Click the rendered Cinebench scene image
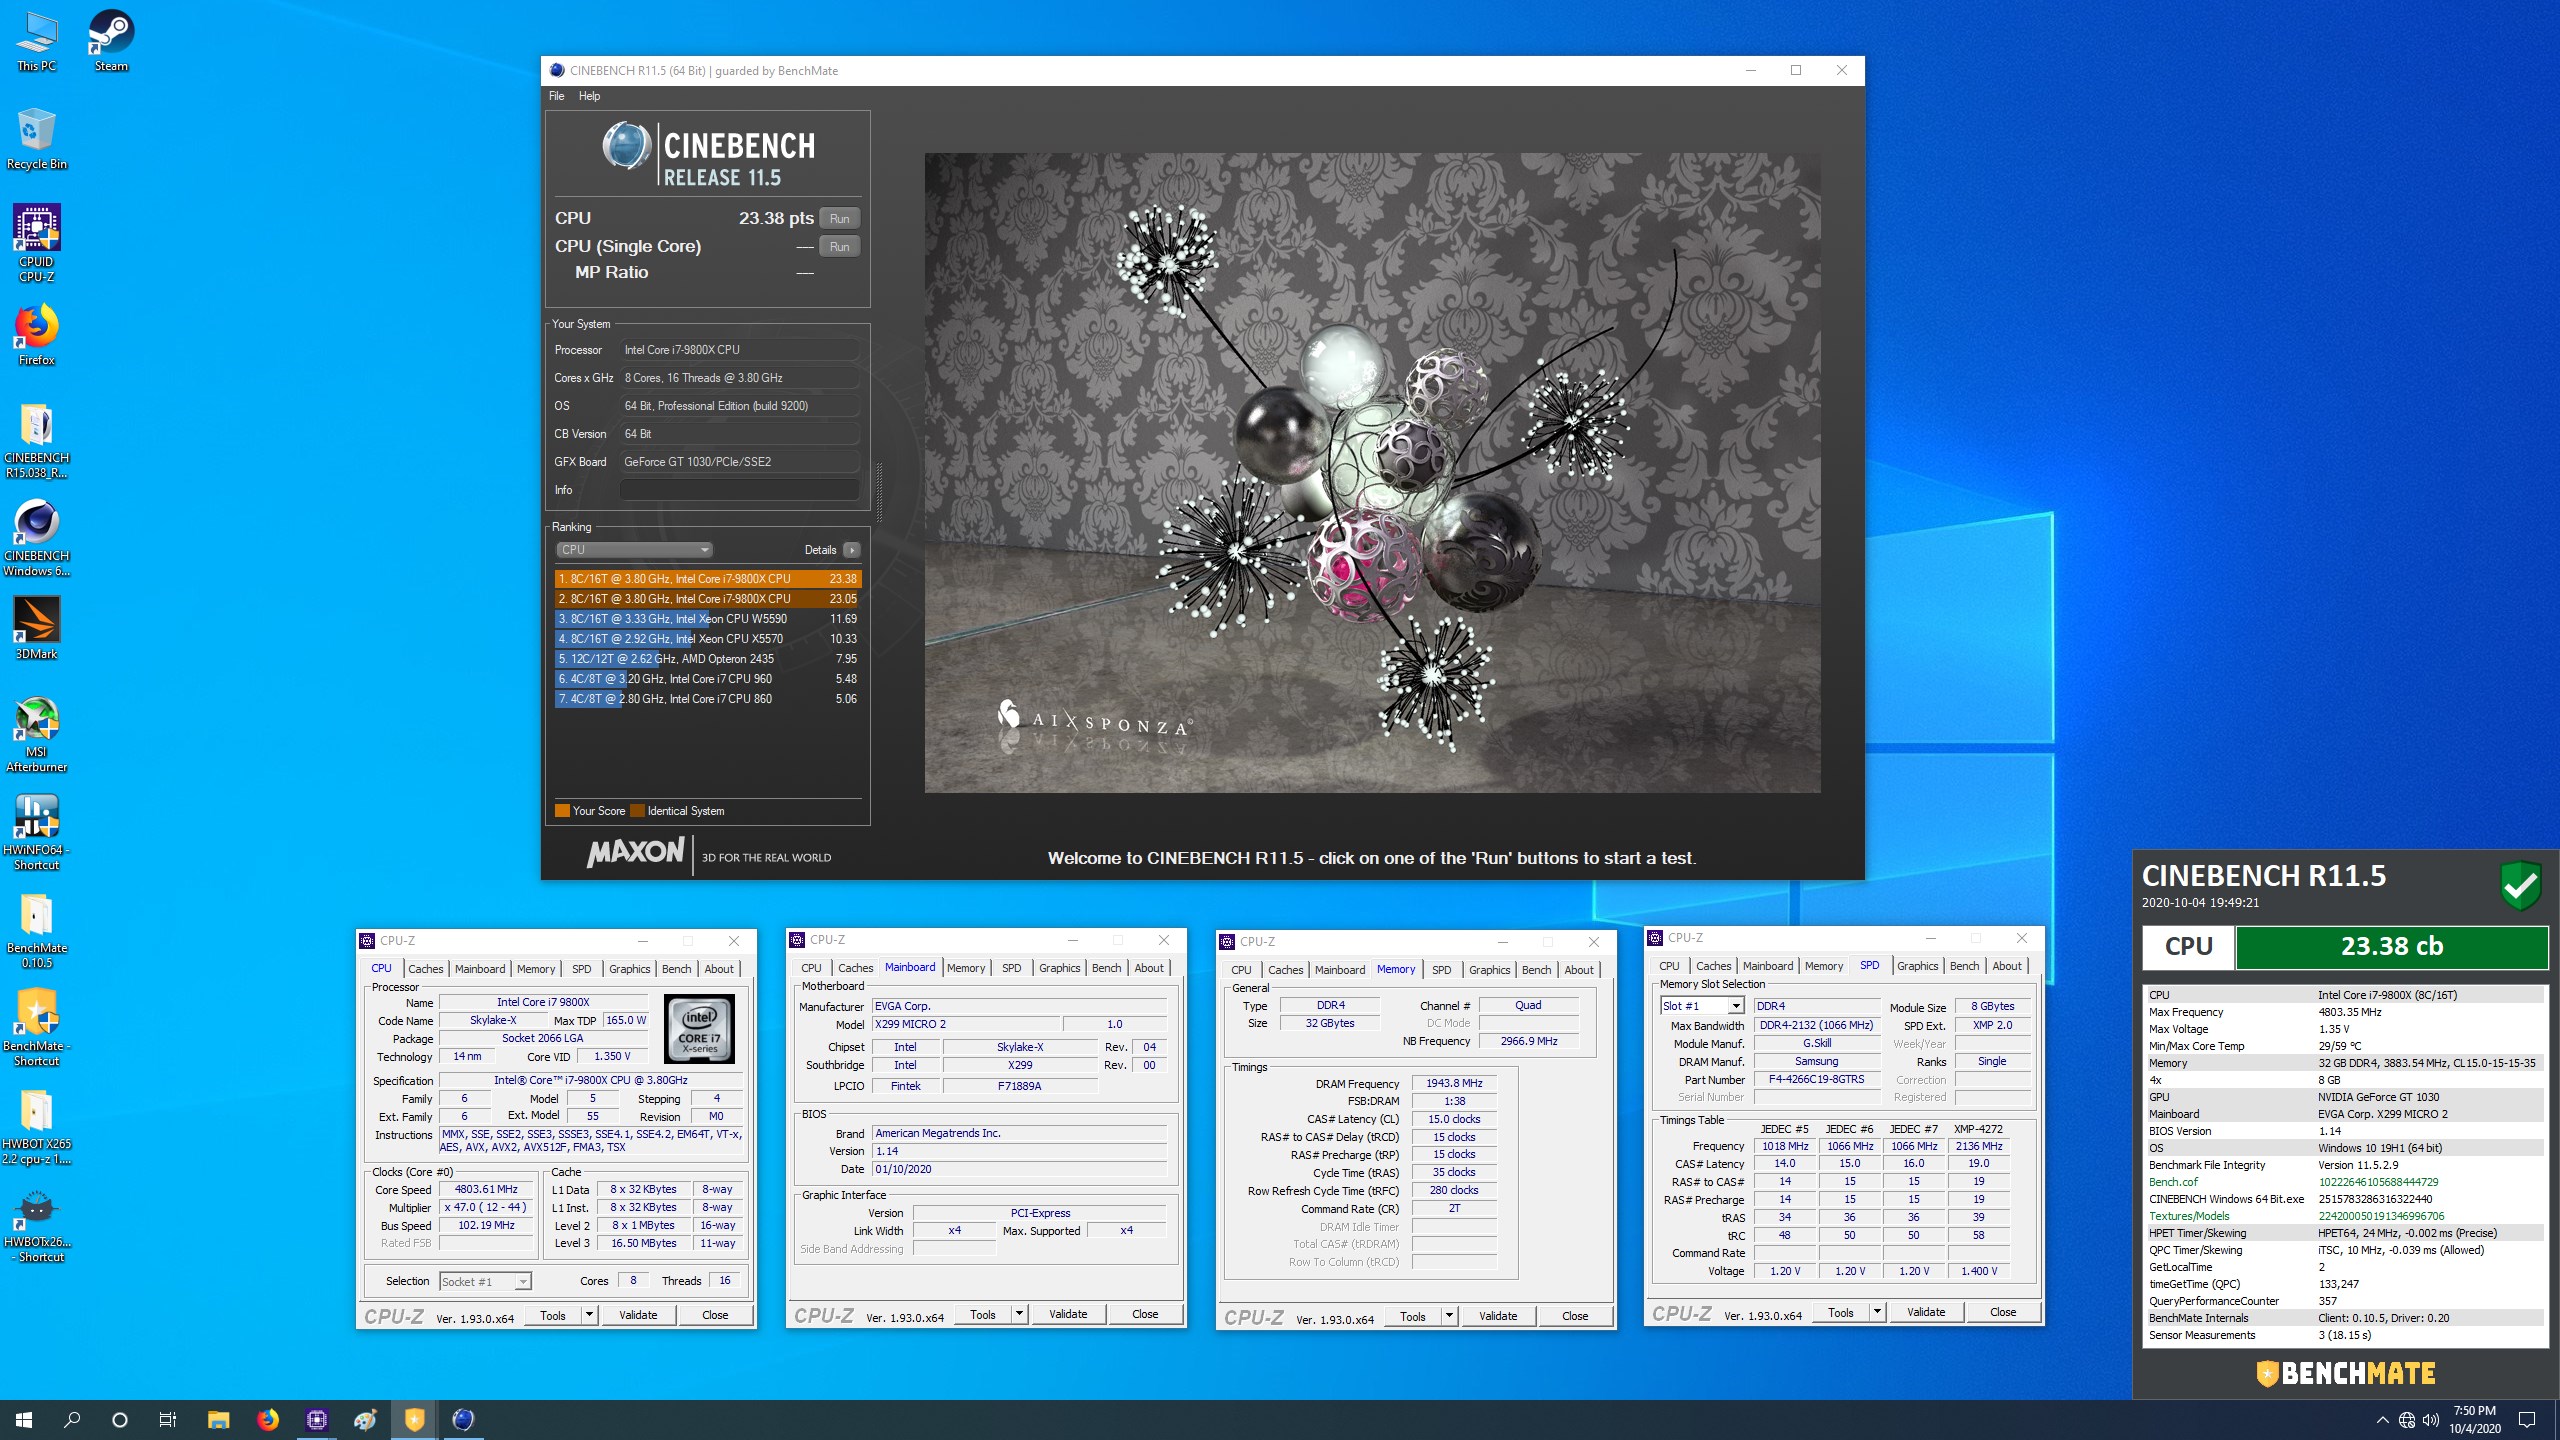 click(x=1372, y=473)
